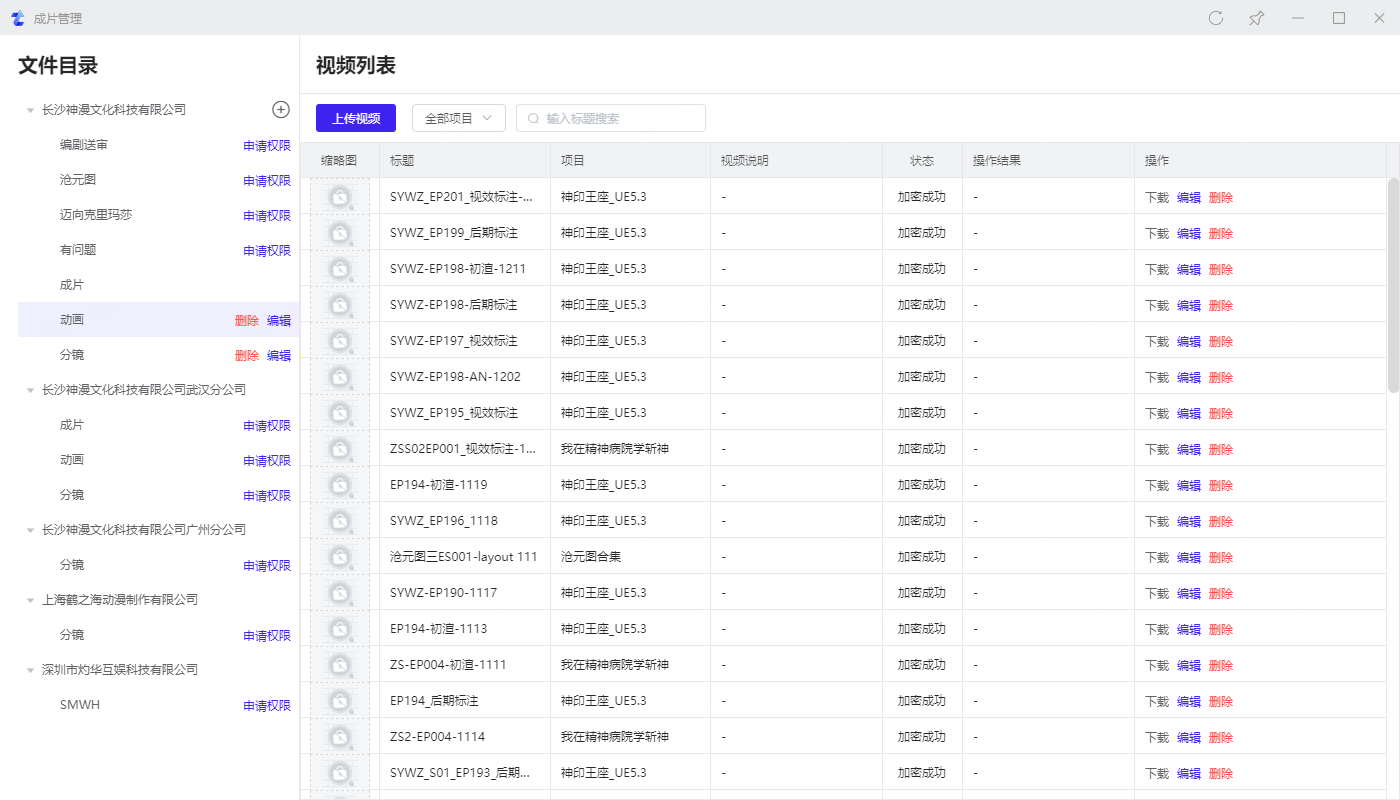Collapse the 长沙神漫文化科技有限公司 tree node
This screenshot has width=1400, height=800.
(x=30, y=110)
